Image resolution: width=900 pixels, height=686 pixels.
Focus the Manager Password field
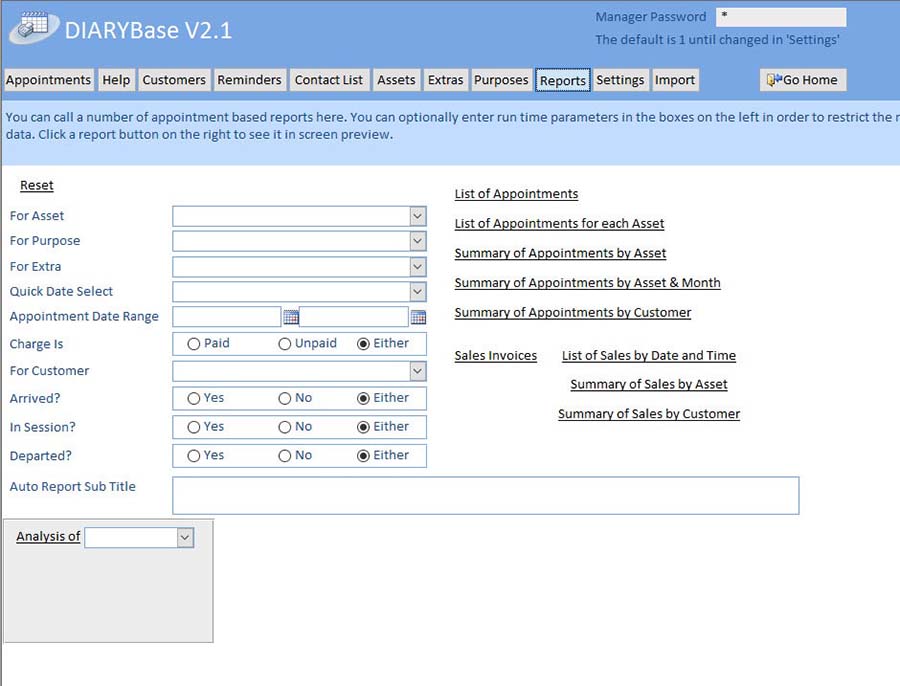point(781,17)
